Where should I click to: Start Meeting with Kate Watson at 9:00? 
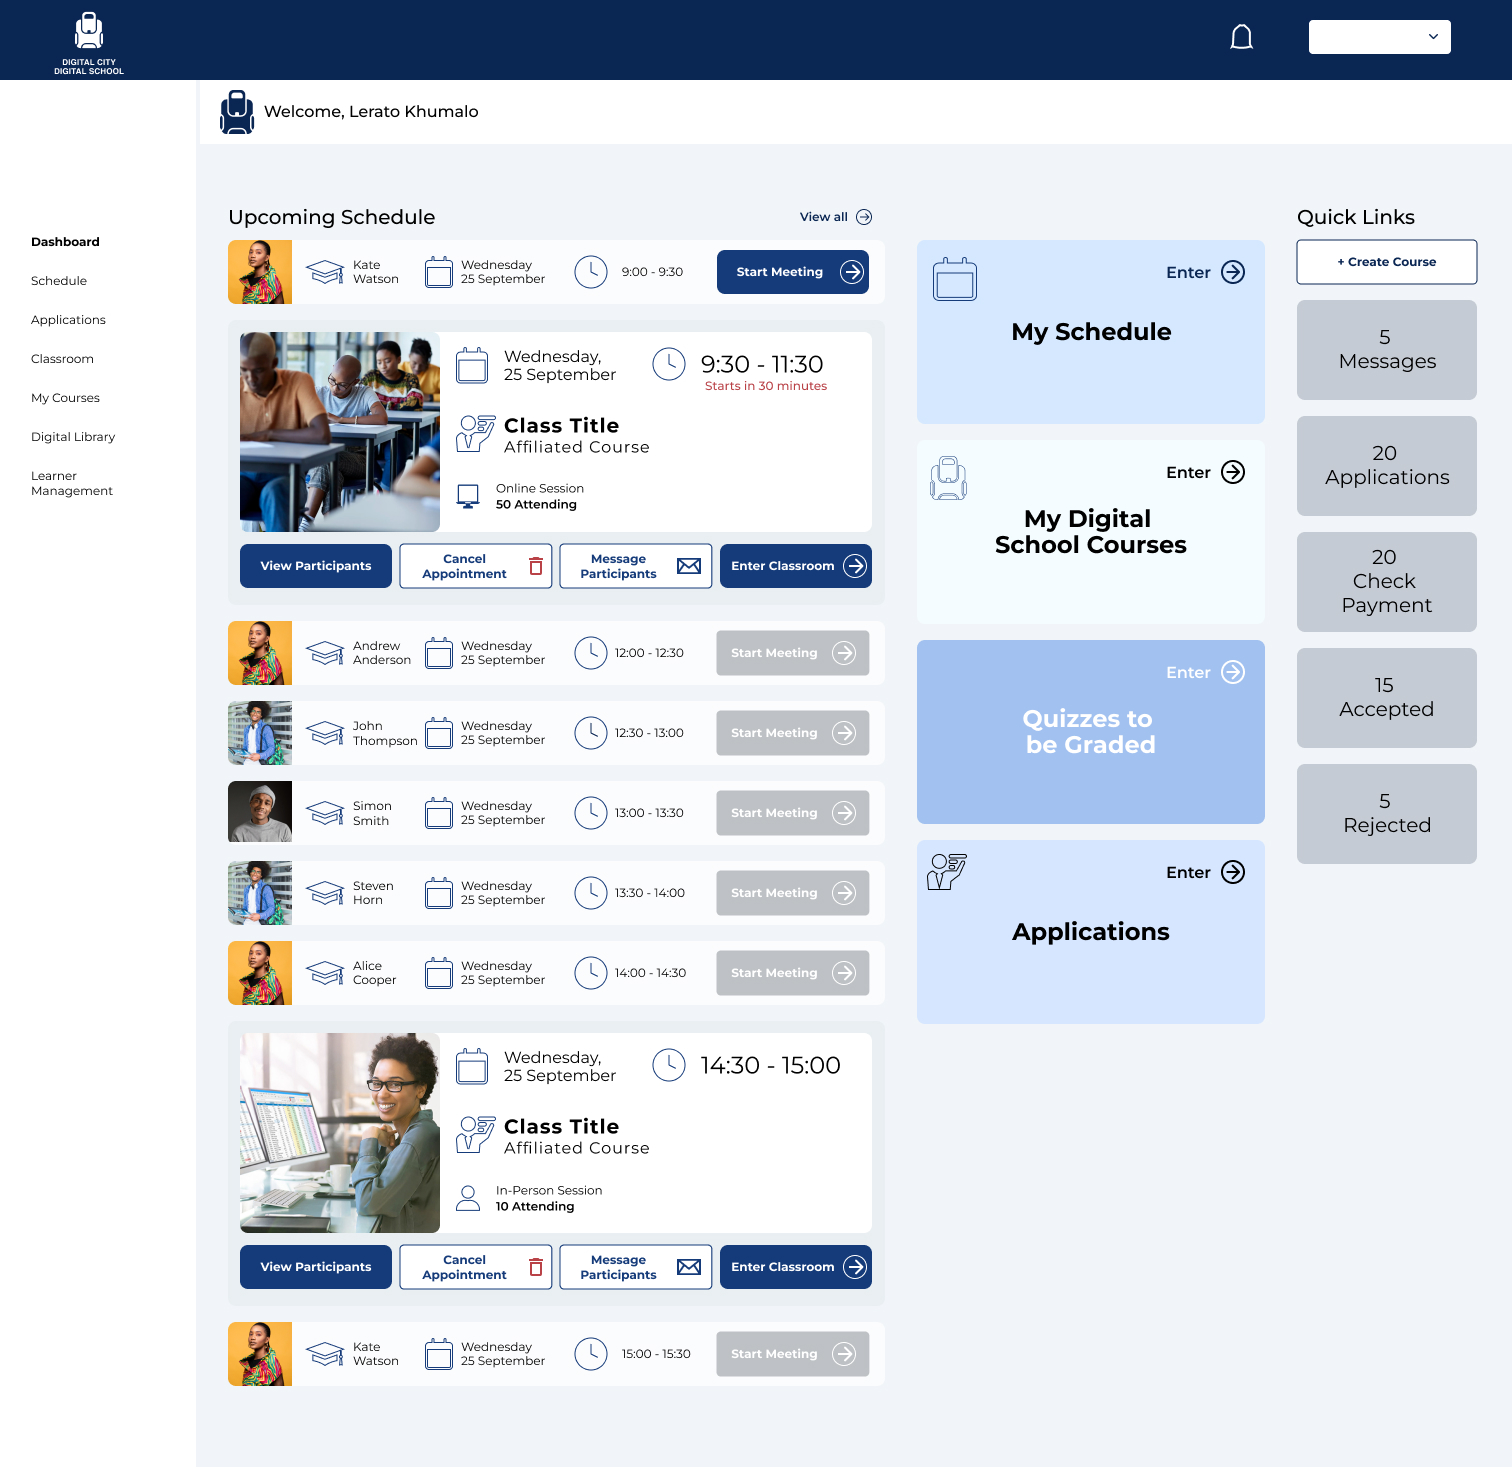click(792, 272)
